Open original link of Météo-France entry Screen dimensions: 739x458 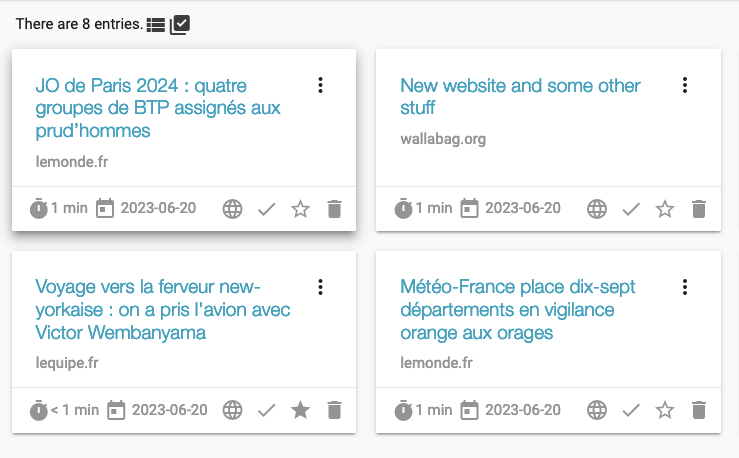597,410
